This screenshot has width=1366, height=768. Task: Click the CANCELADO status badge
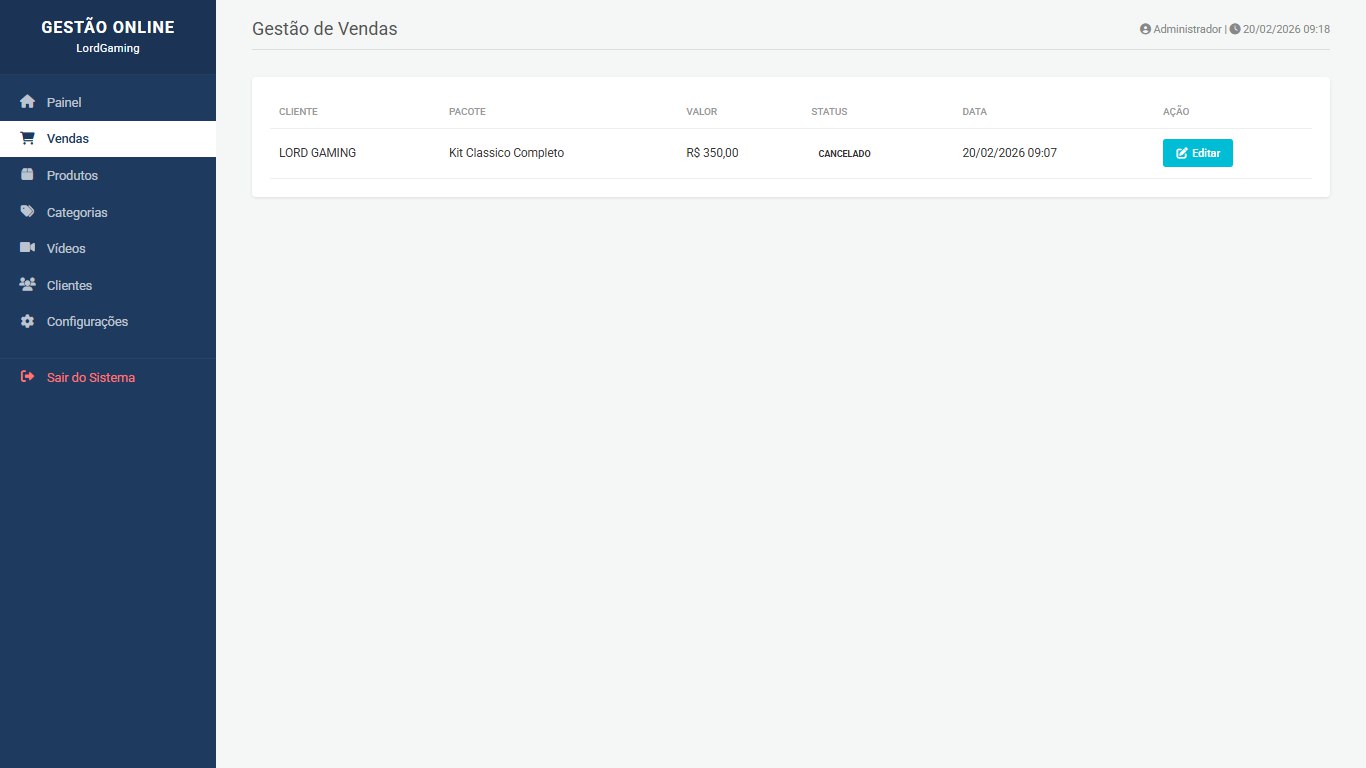[x=844, y=154]
